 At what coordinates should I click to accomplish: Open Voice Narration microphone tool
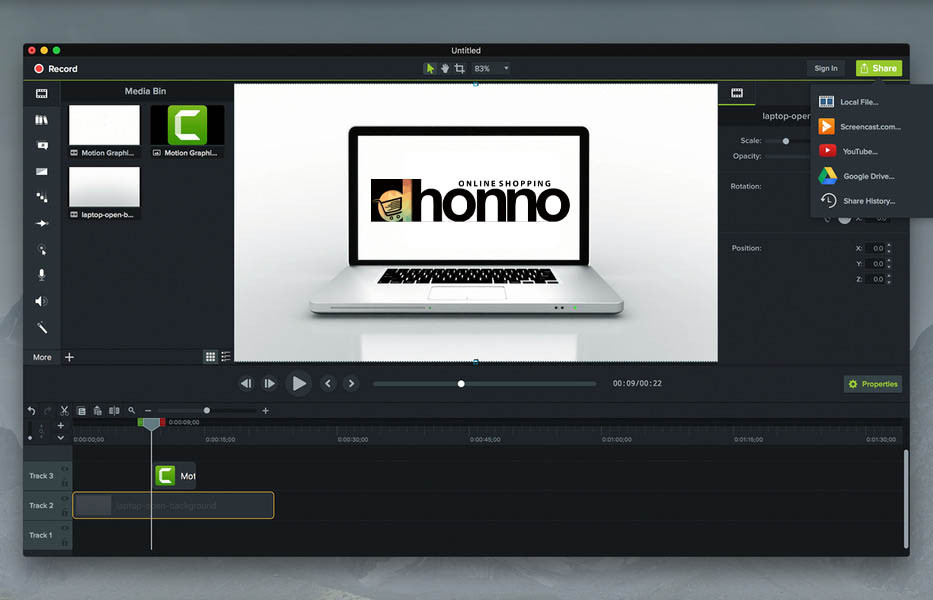(x=41, y=275)
